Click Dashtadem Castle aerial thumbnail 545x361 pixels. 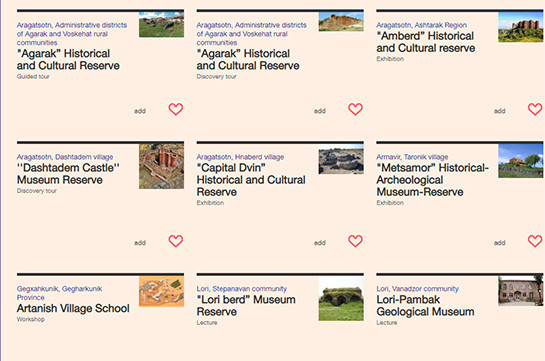coord(162,166)
